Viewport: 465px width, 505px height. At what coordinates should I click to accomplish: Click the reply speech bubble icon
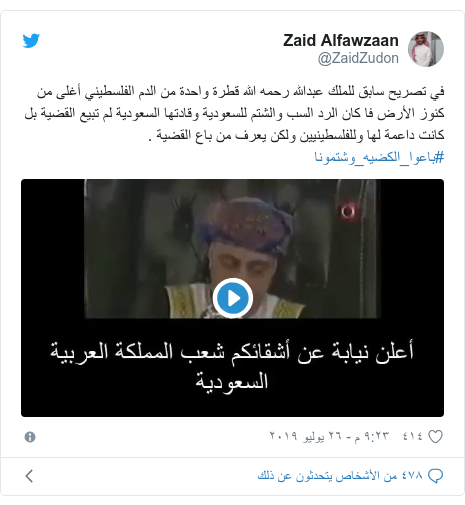pos(435,476)
